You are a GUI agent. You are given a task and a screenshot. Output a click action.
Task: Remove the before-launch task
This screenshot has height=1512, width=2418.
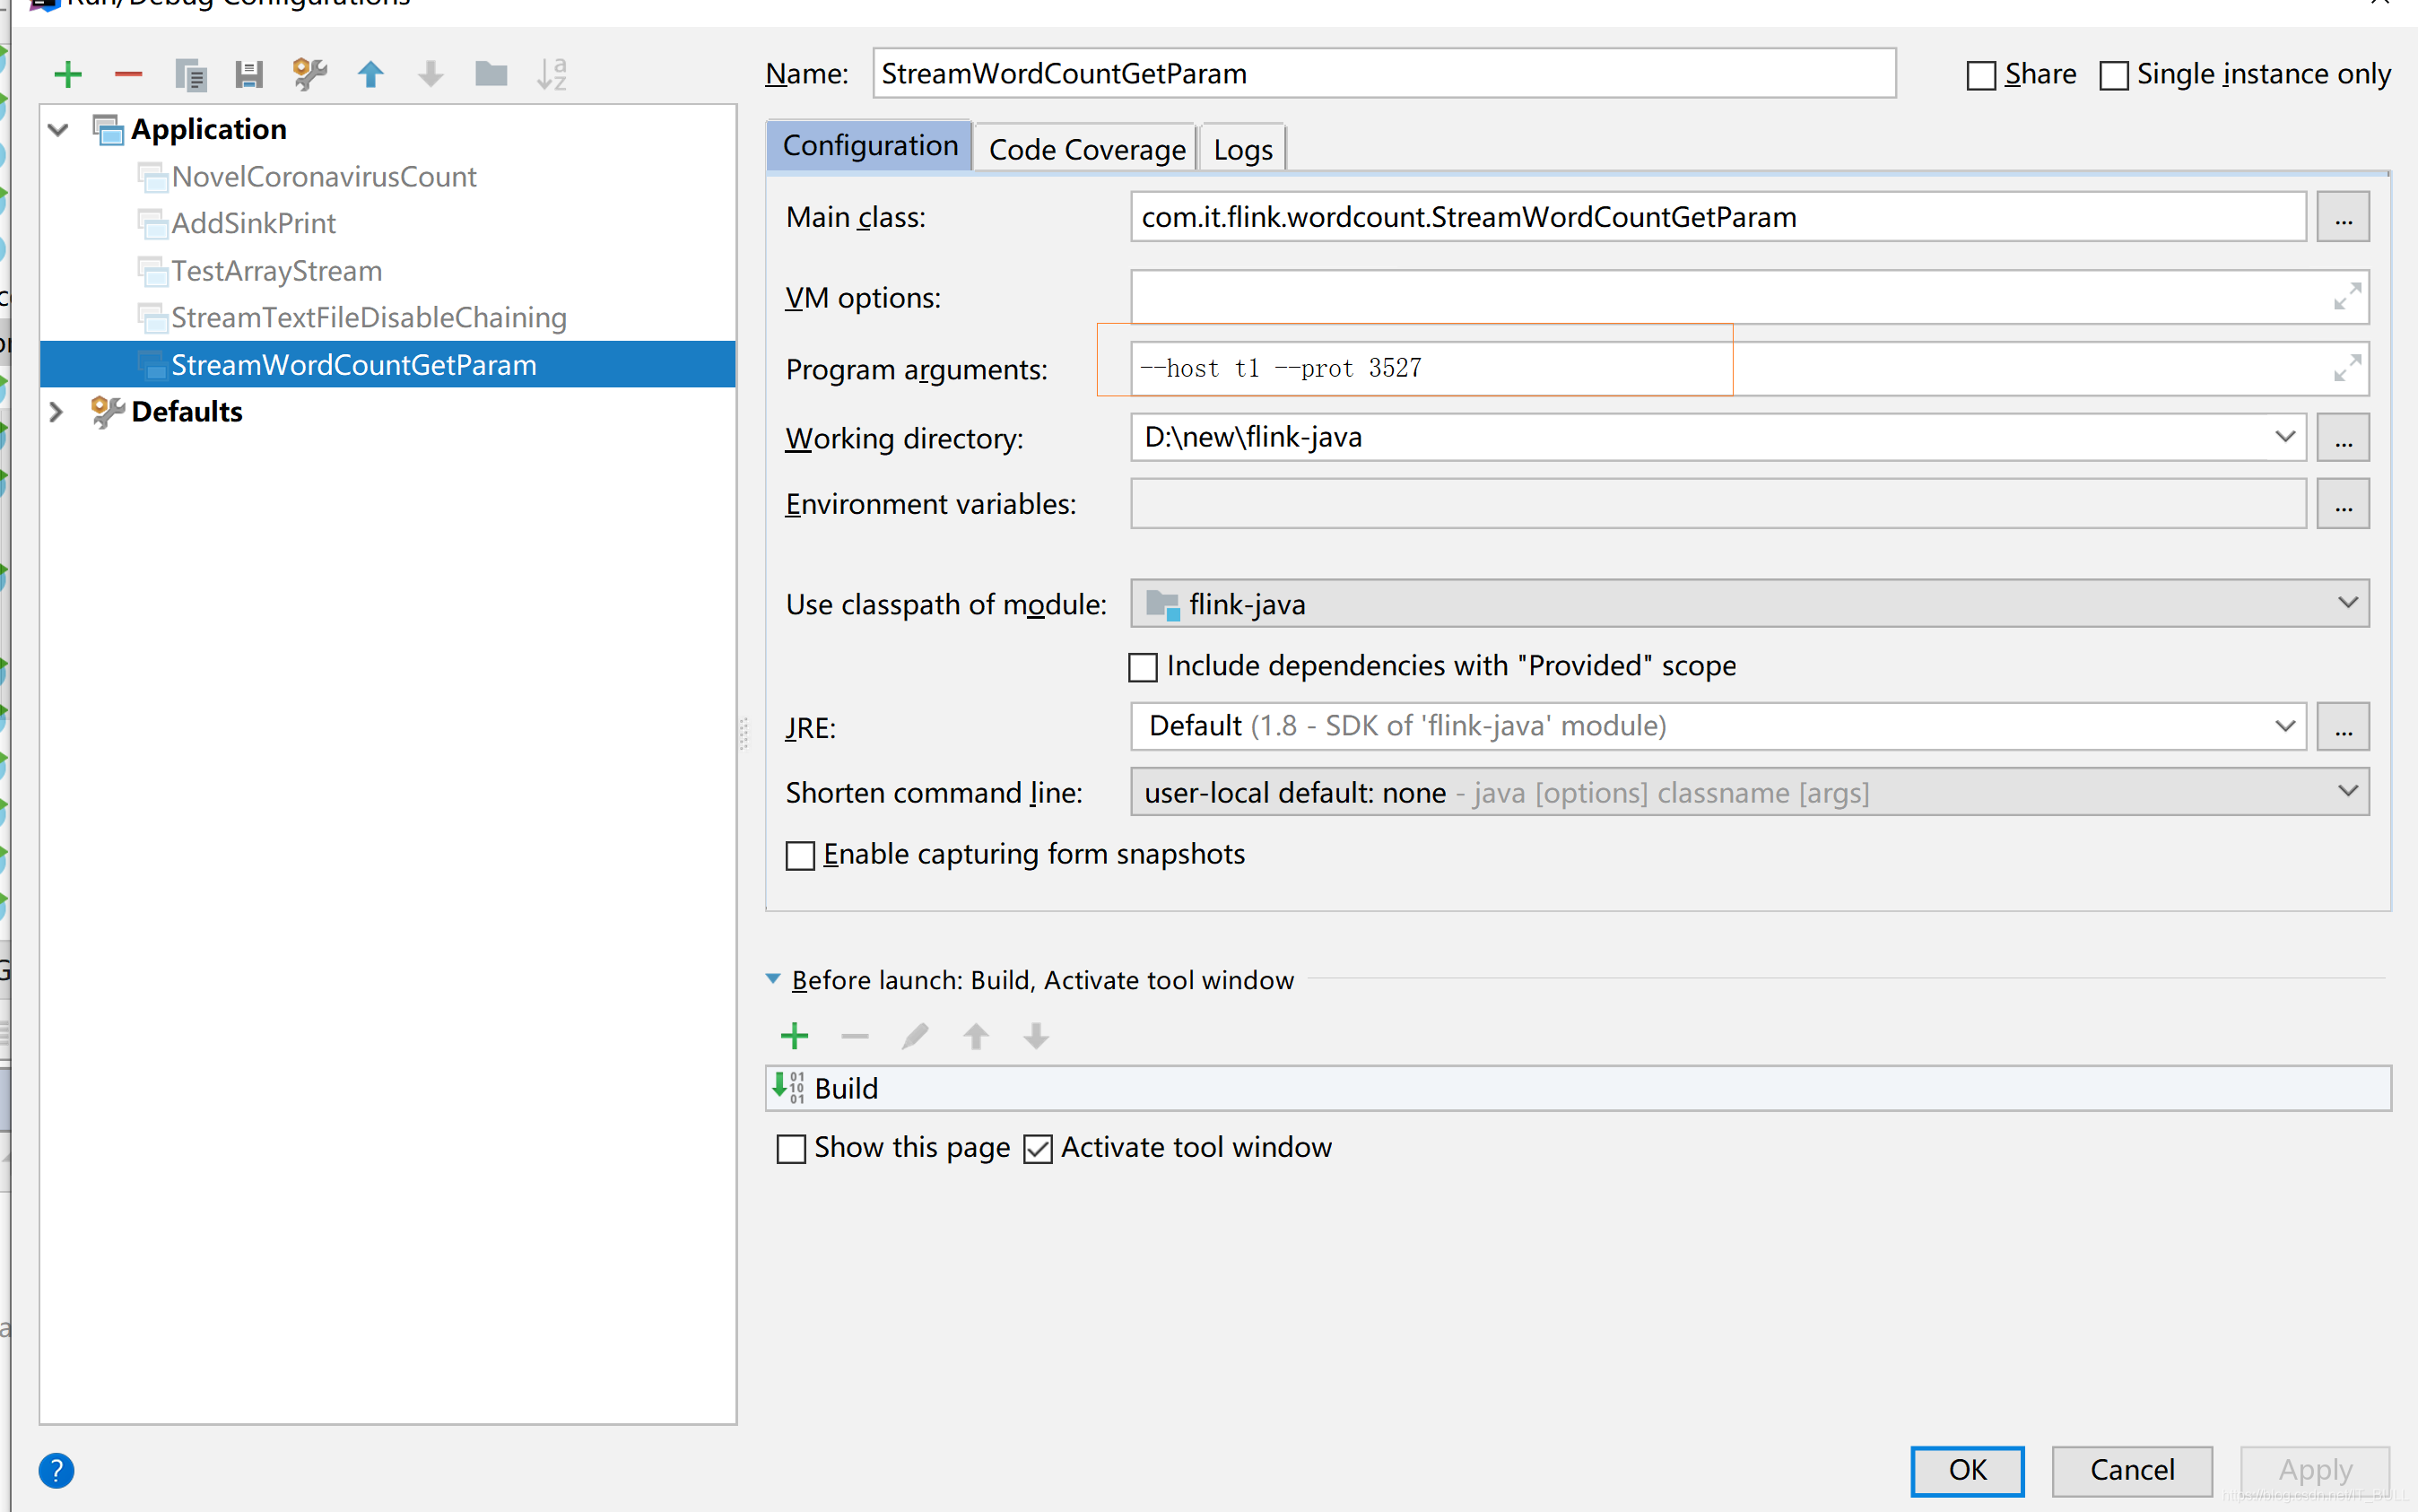point(855,1036)
